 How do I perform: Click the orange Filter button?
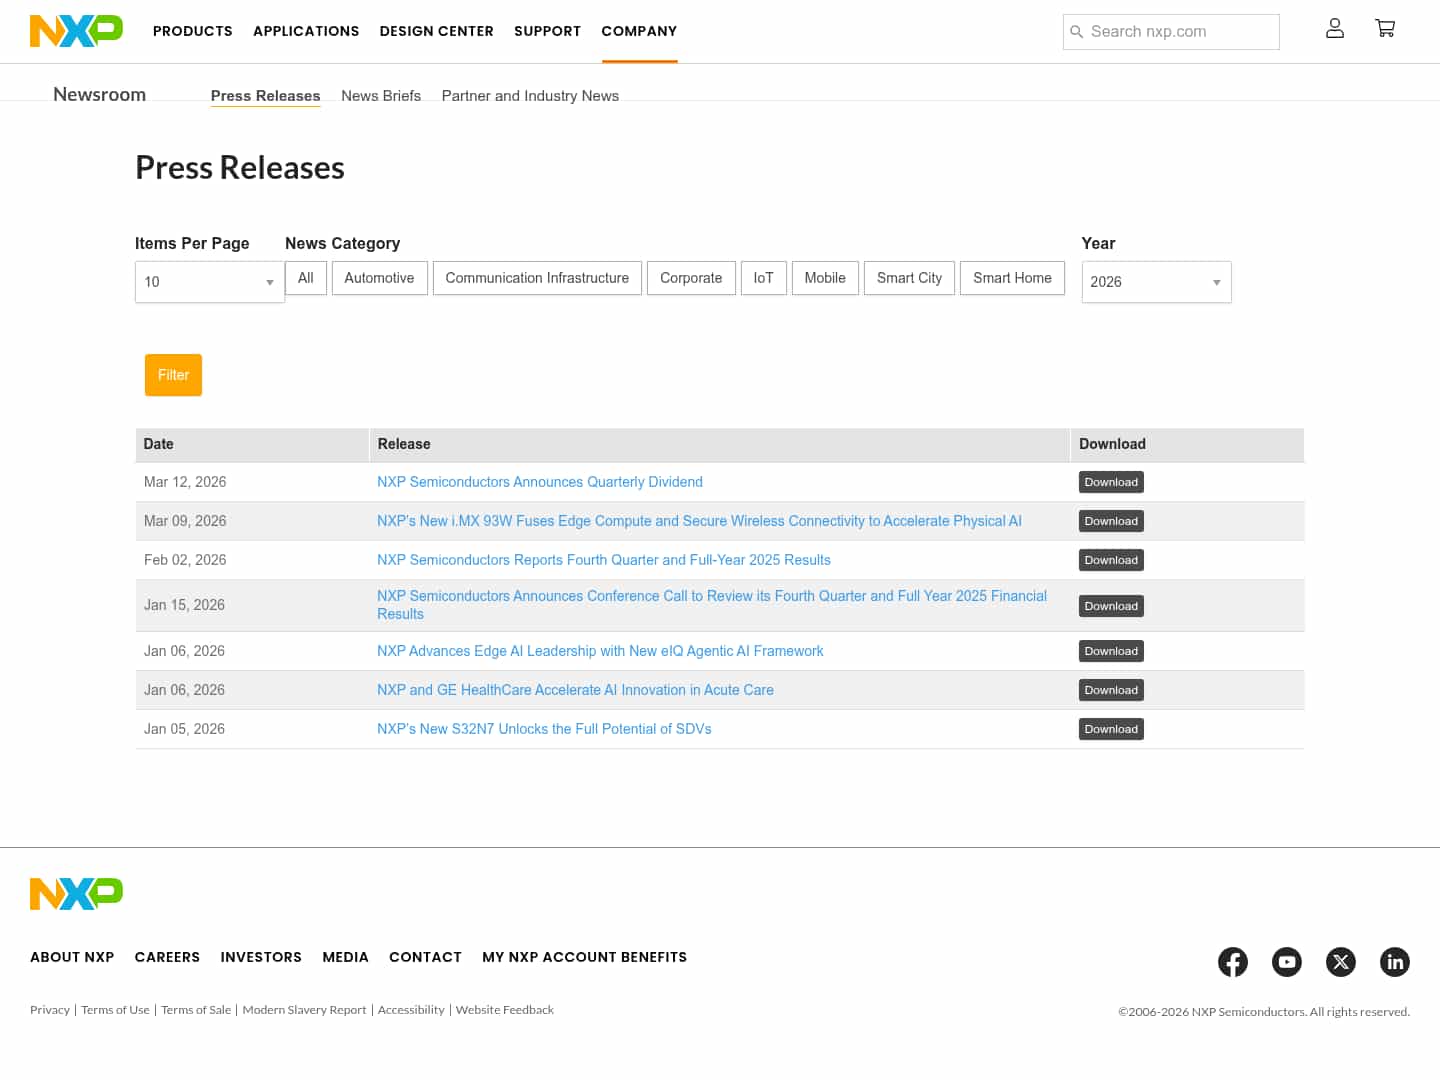pyautogui.click(x=173, y=375)
